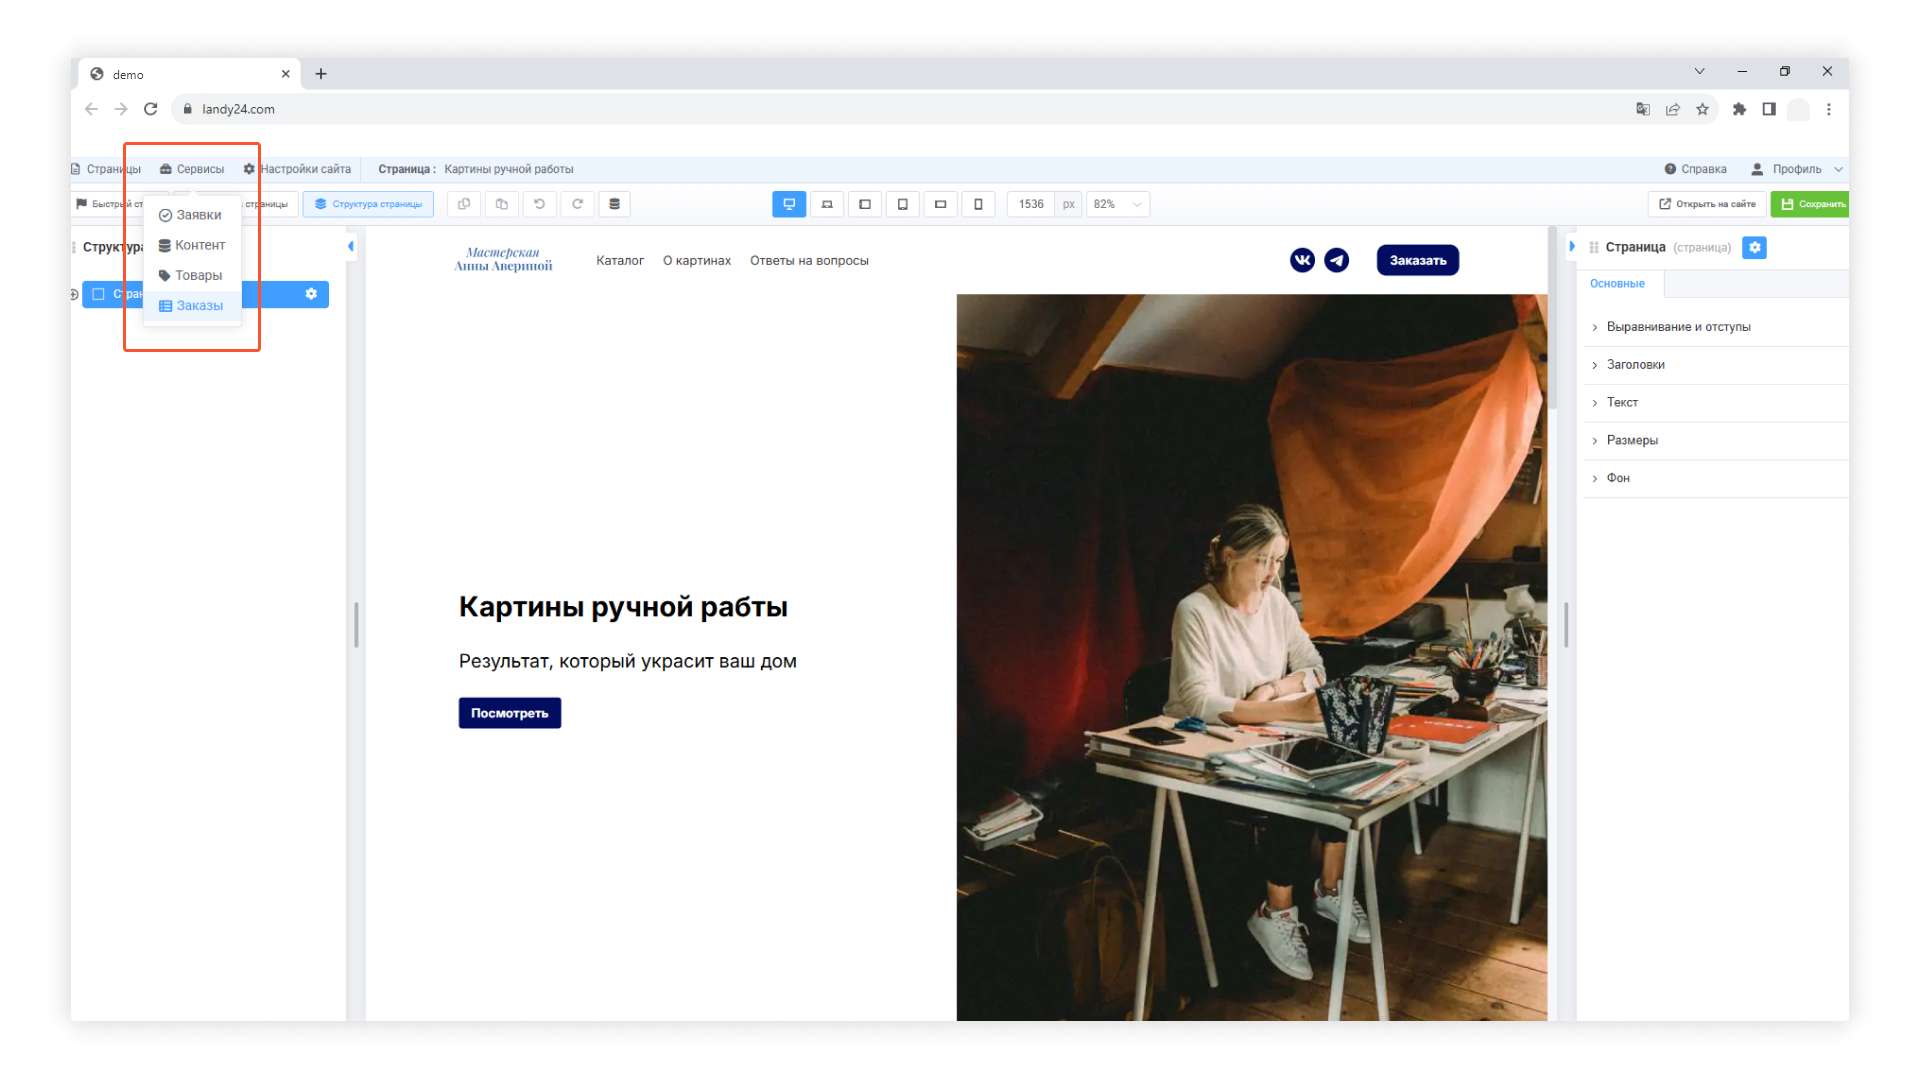Open the Контент menu entry
Image resolution: width=1920 pixels, height=1080 pixels.
[x=192, y=245]
